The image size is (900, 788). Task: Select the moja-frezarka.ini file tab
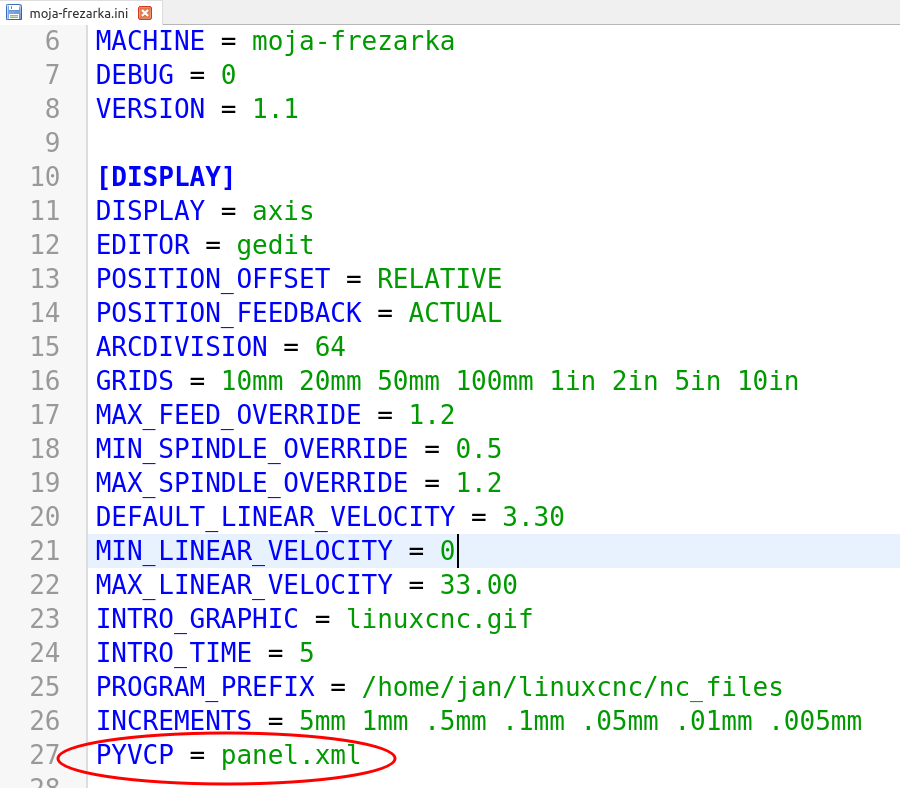tap(78, 13)
